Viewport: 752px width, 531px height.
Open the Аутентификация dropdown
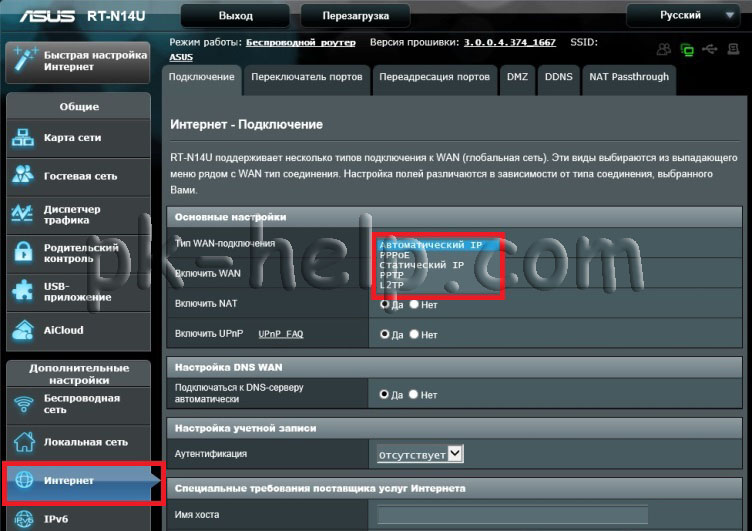click(x=420, y=454)
